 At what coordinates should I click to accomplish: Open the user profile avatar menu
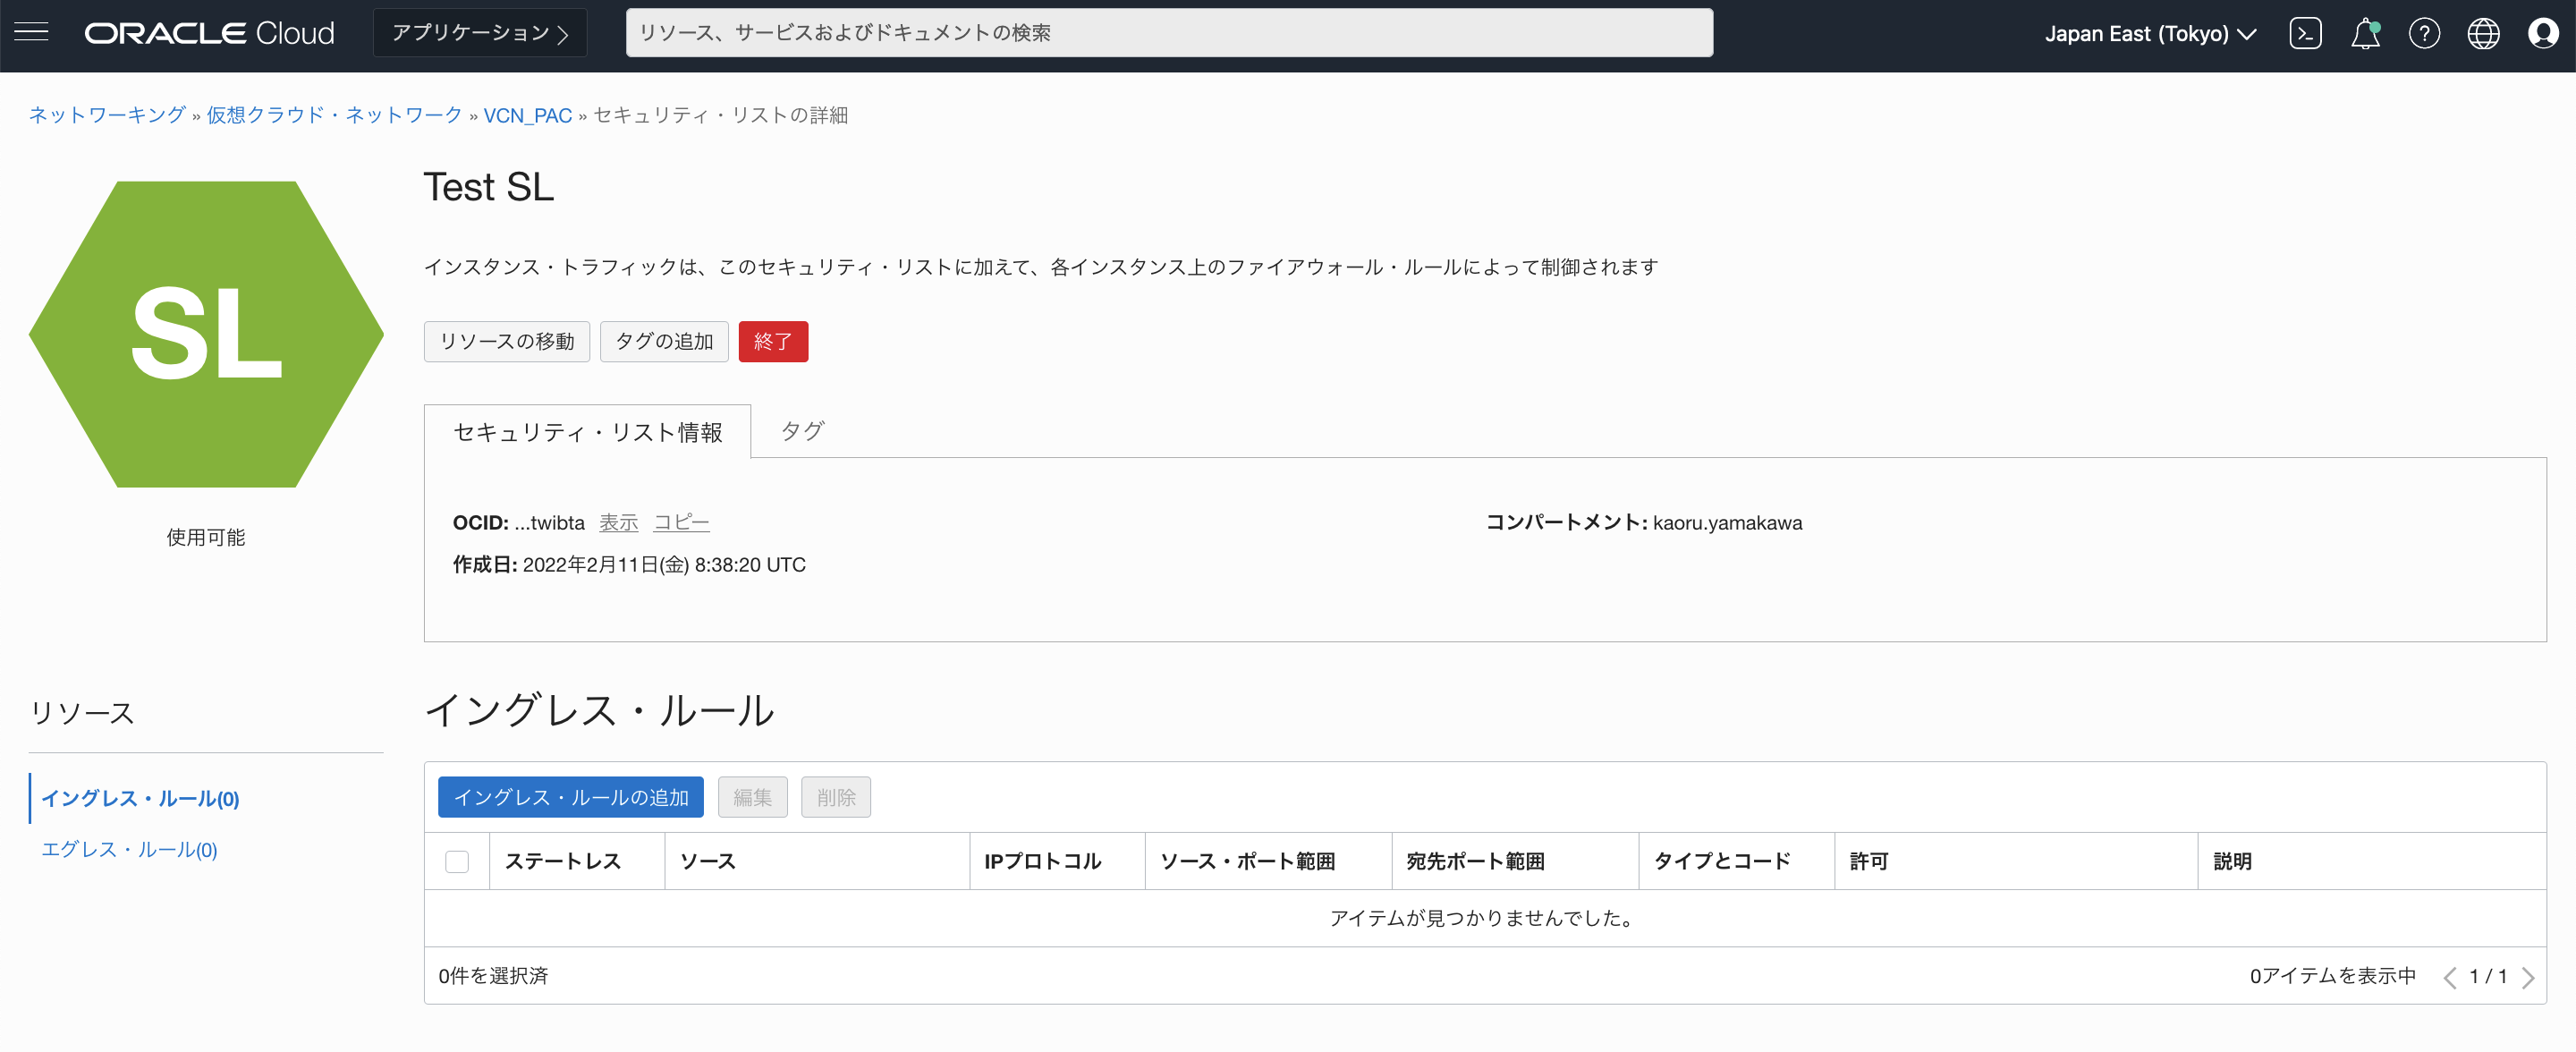[2543, 33]
